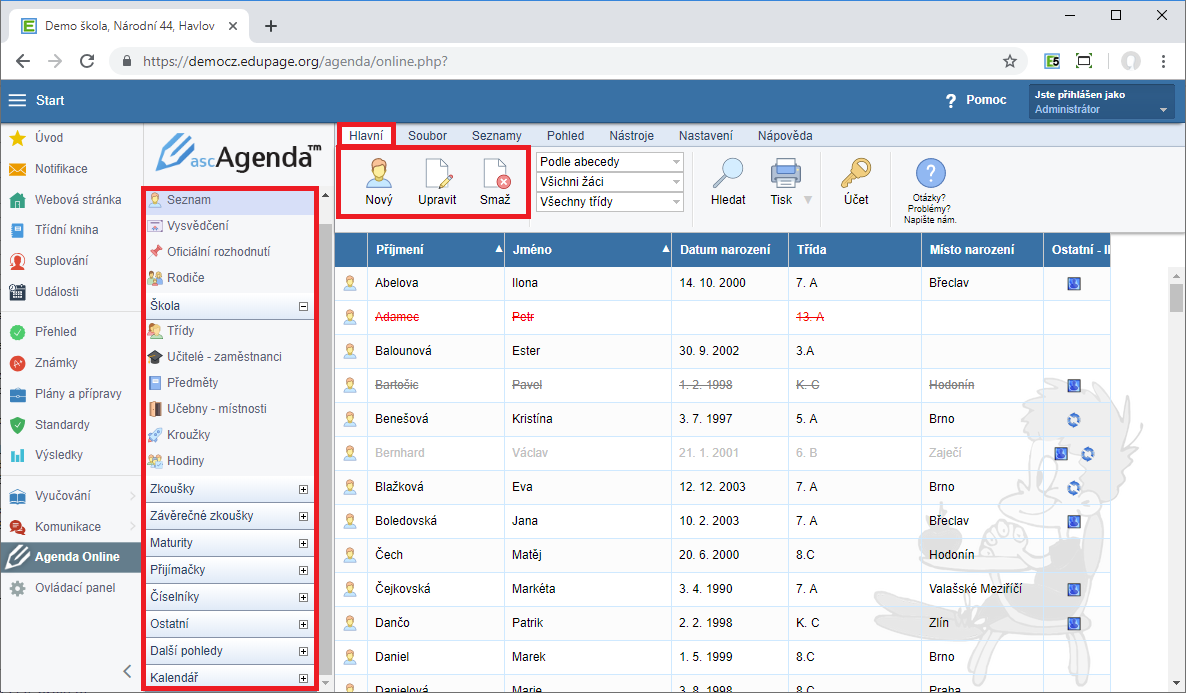Open the Nástroje menu tab

(x=631, y=136)
